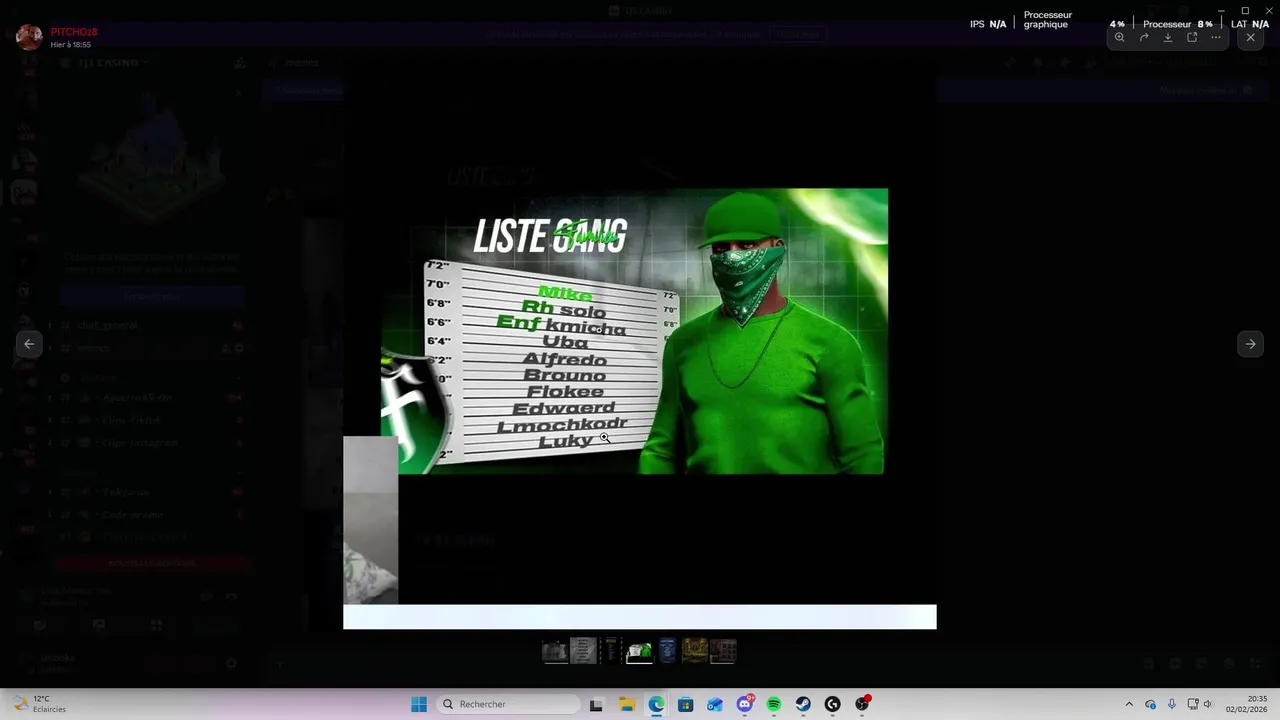
Task: Open Task View from the taskbar
Action: click(596, 704)
